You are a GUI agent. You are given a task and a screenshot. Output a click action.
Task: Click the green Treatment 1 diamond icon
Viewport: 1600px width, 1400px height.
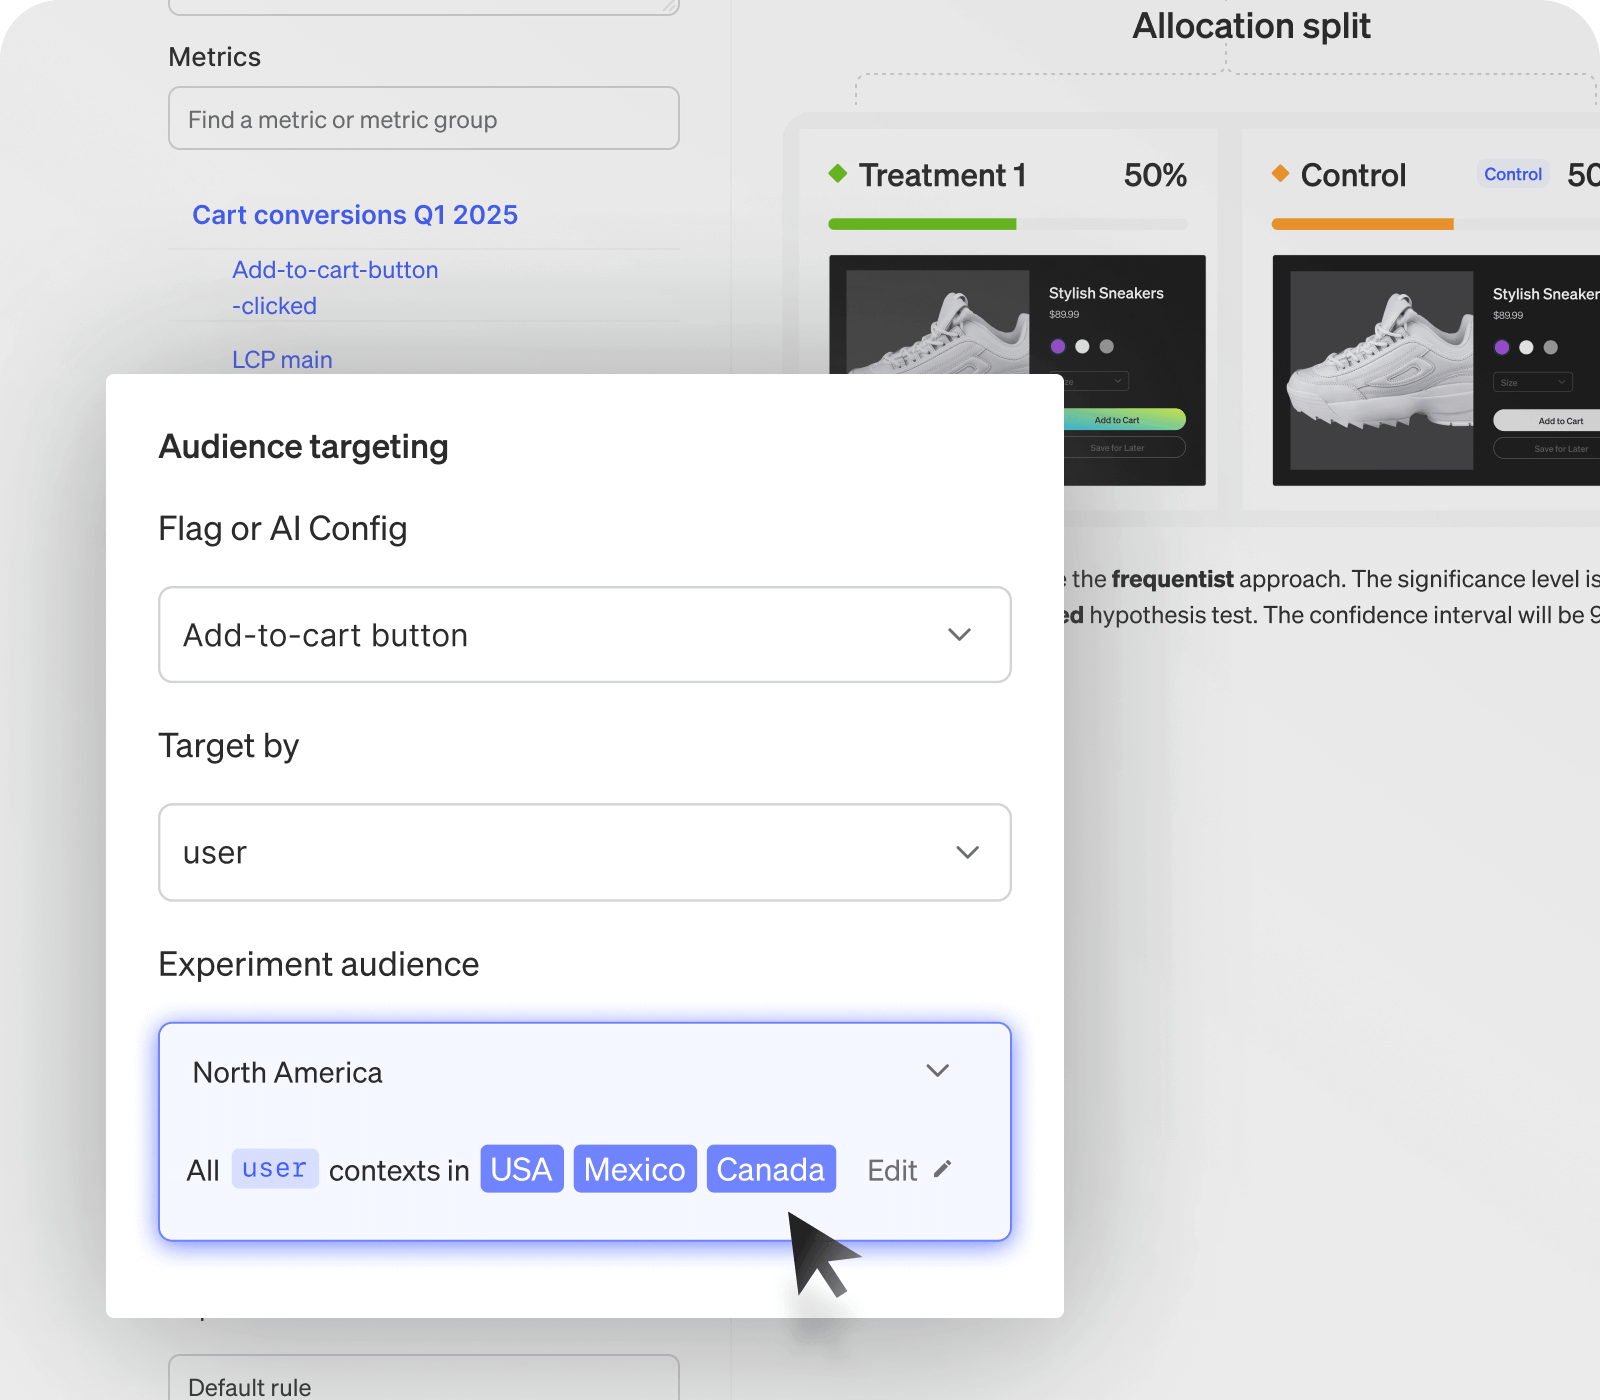[838, 173]
